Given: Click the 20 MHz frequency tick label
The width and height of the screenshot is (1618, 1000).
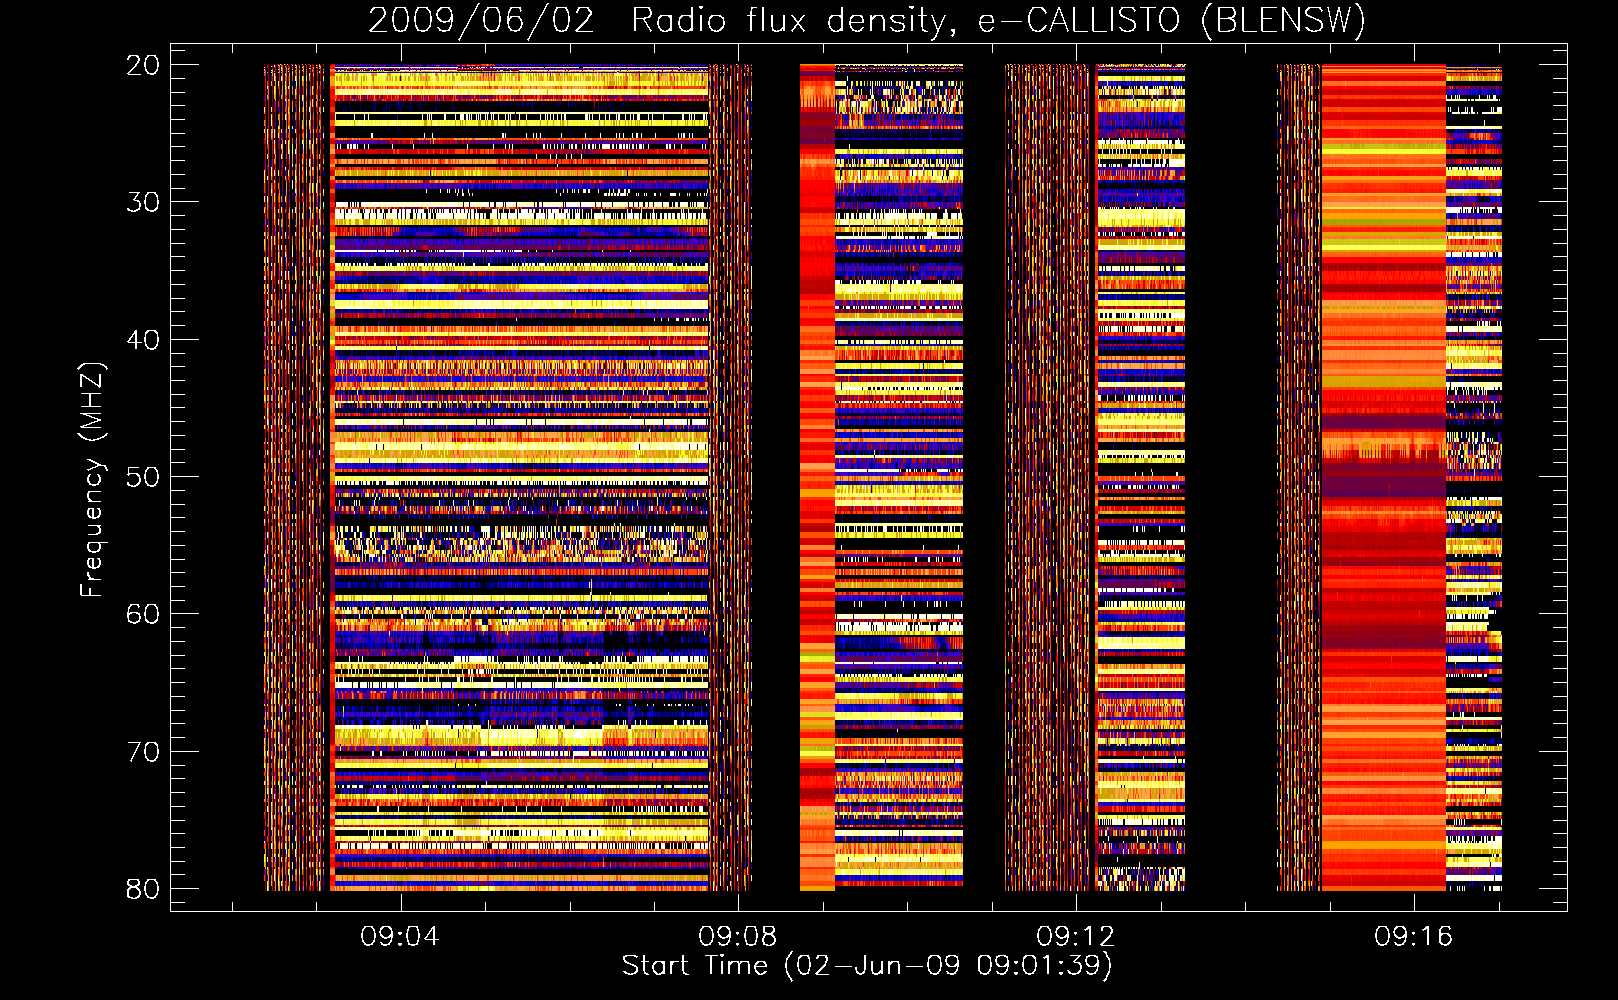Looking at the screenshot, I should tap(143, 65).
